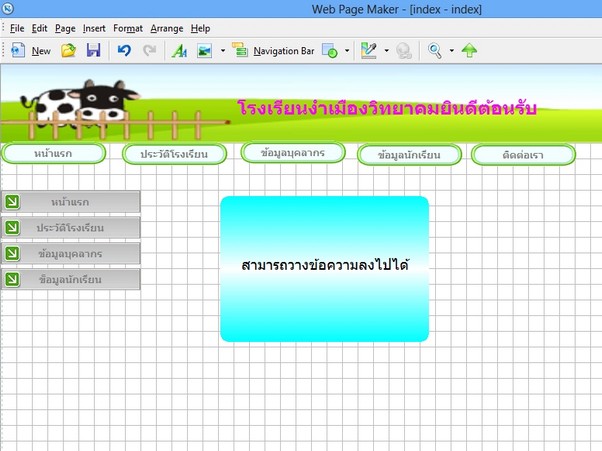Click the New page icon
The height and width of the screenshot is (451, 602).
[18, 50]
